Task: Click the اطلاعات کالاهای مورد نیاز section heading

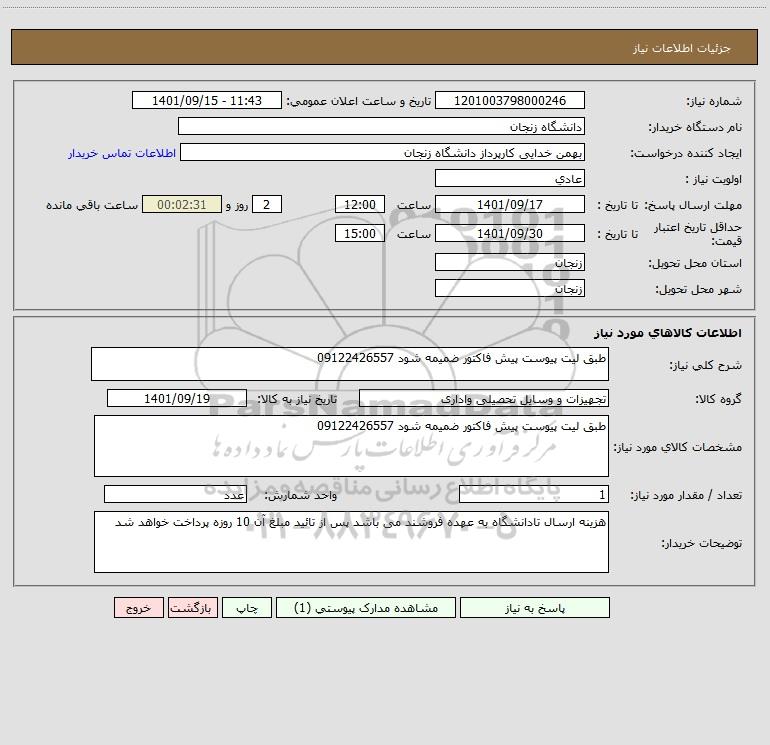Action: 668,333
